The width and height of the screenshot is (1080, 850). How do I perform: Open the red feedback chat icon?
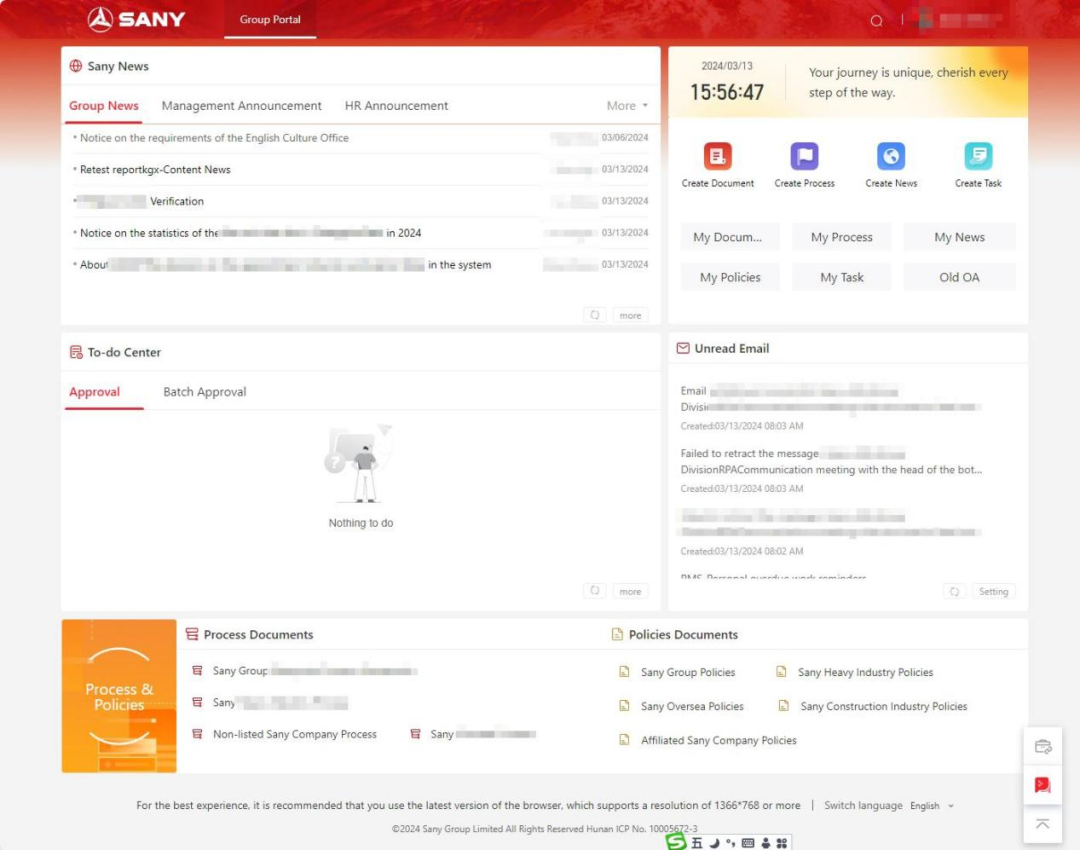pyautogui.click(x=1042, y=785)
